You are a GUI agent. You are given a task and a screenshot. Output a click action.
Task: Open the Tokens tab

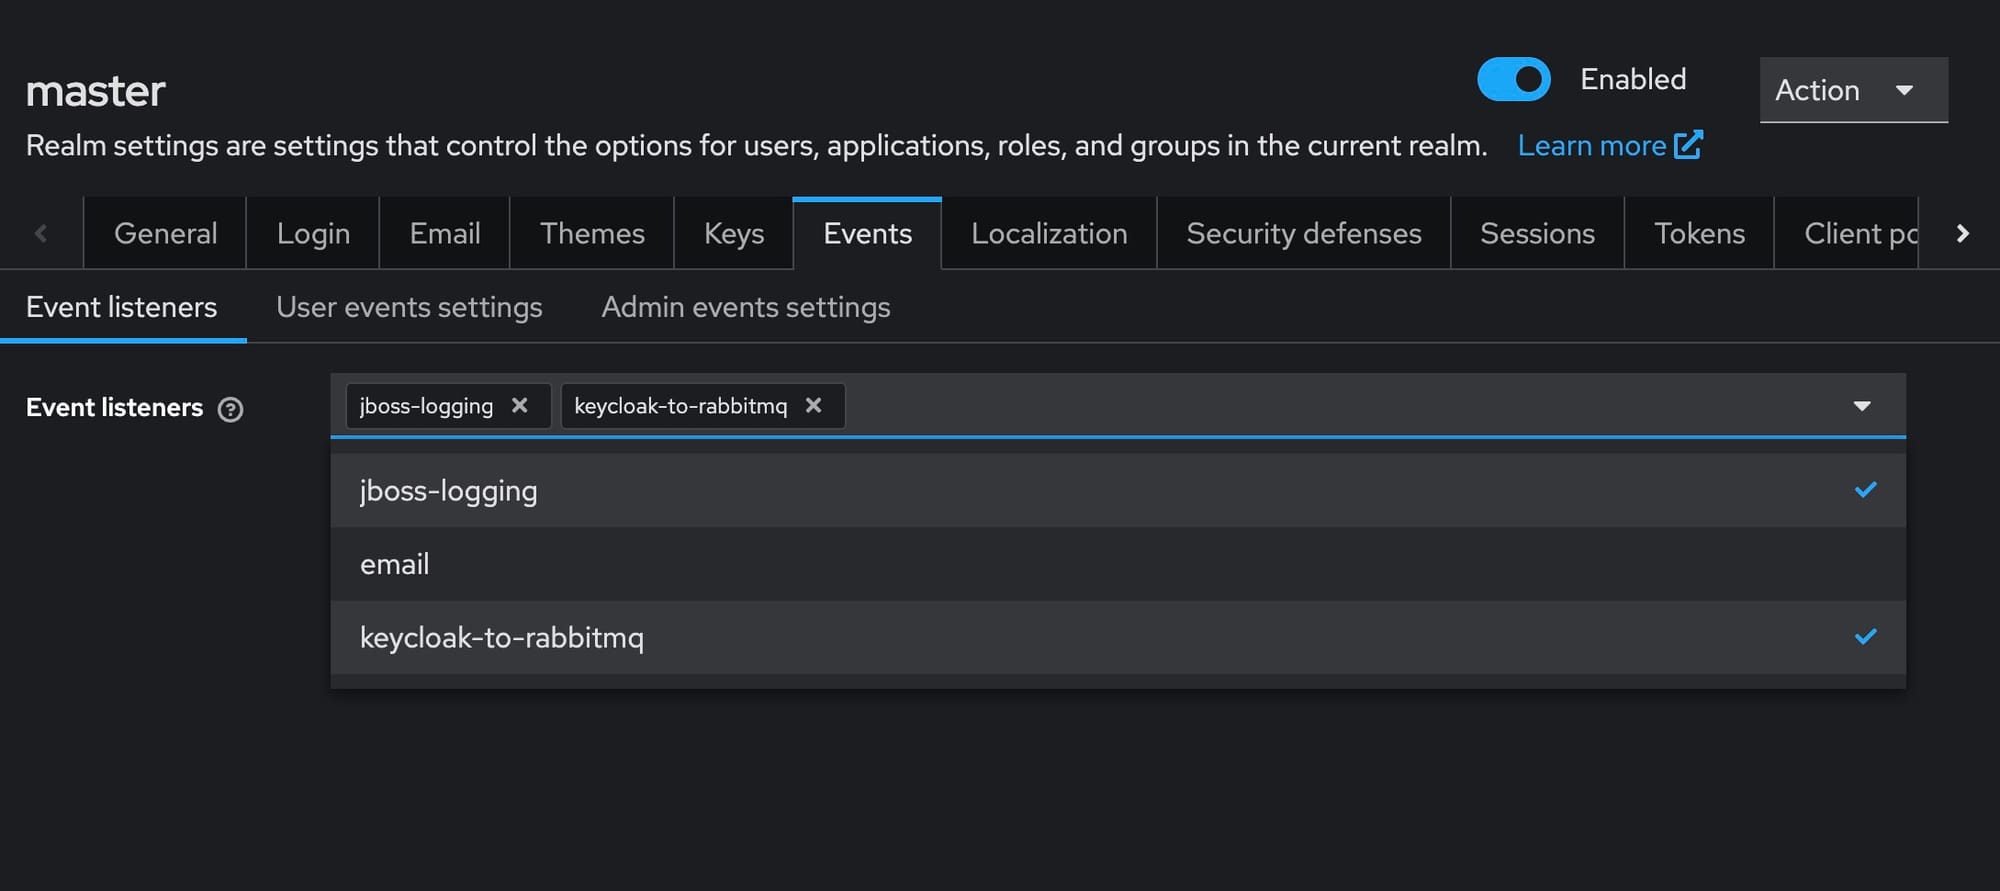tap(1699, 233)
